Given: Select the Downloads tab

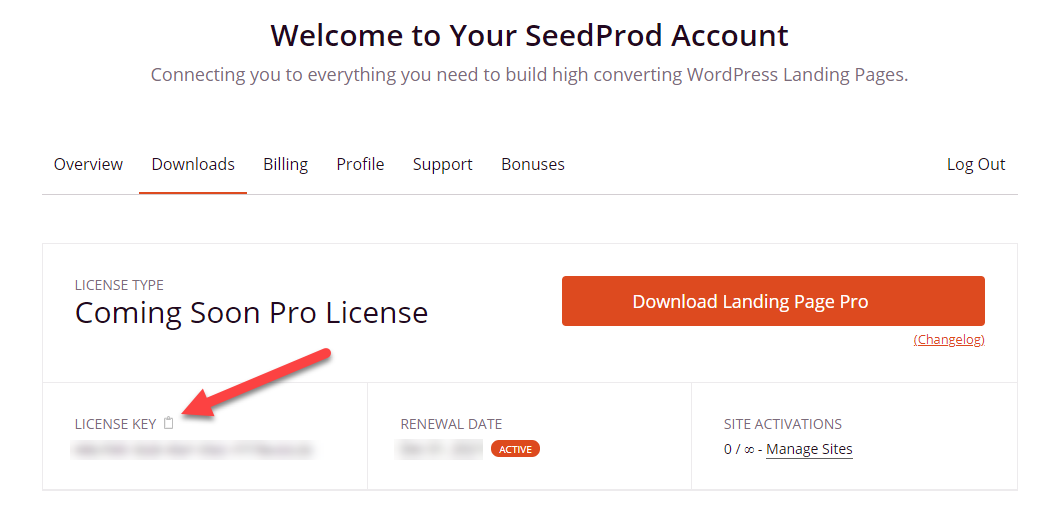Looking at the screenshot, I should click(x=193, y=164).
